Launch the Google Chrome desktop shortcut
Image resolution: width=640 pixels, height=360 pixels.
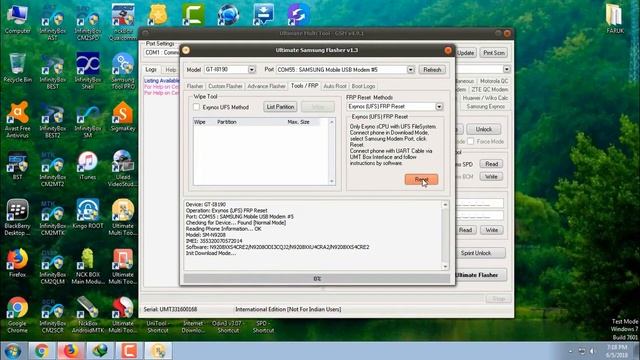pos(18,315)
